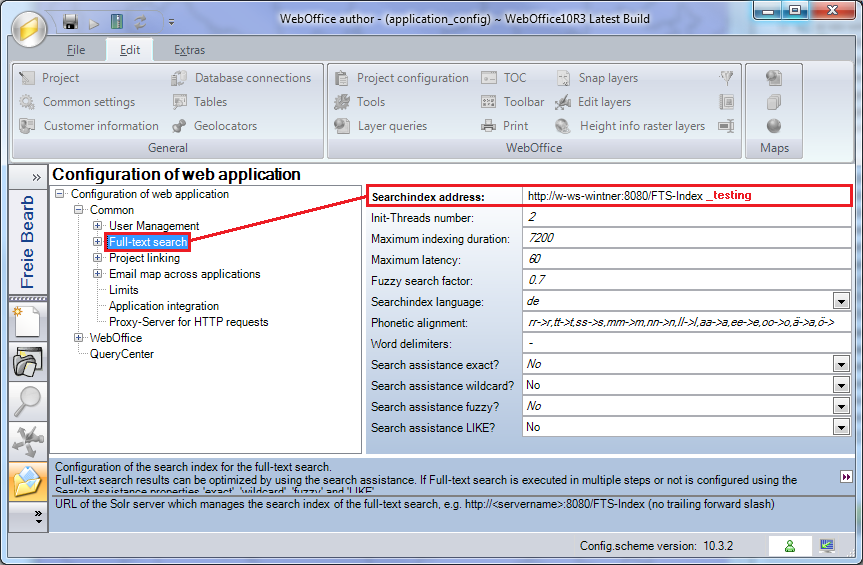Click the stacked pages icon in Maps group
The height and width of the screenshot is (565, 863).
pyautogui.click(x=774, y=102)
